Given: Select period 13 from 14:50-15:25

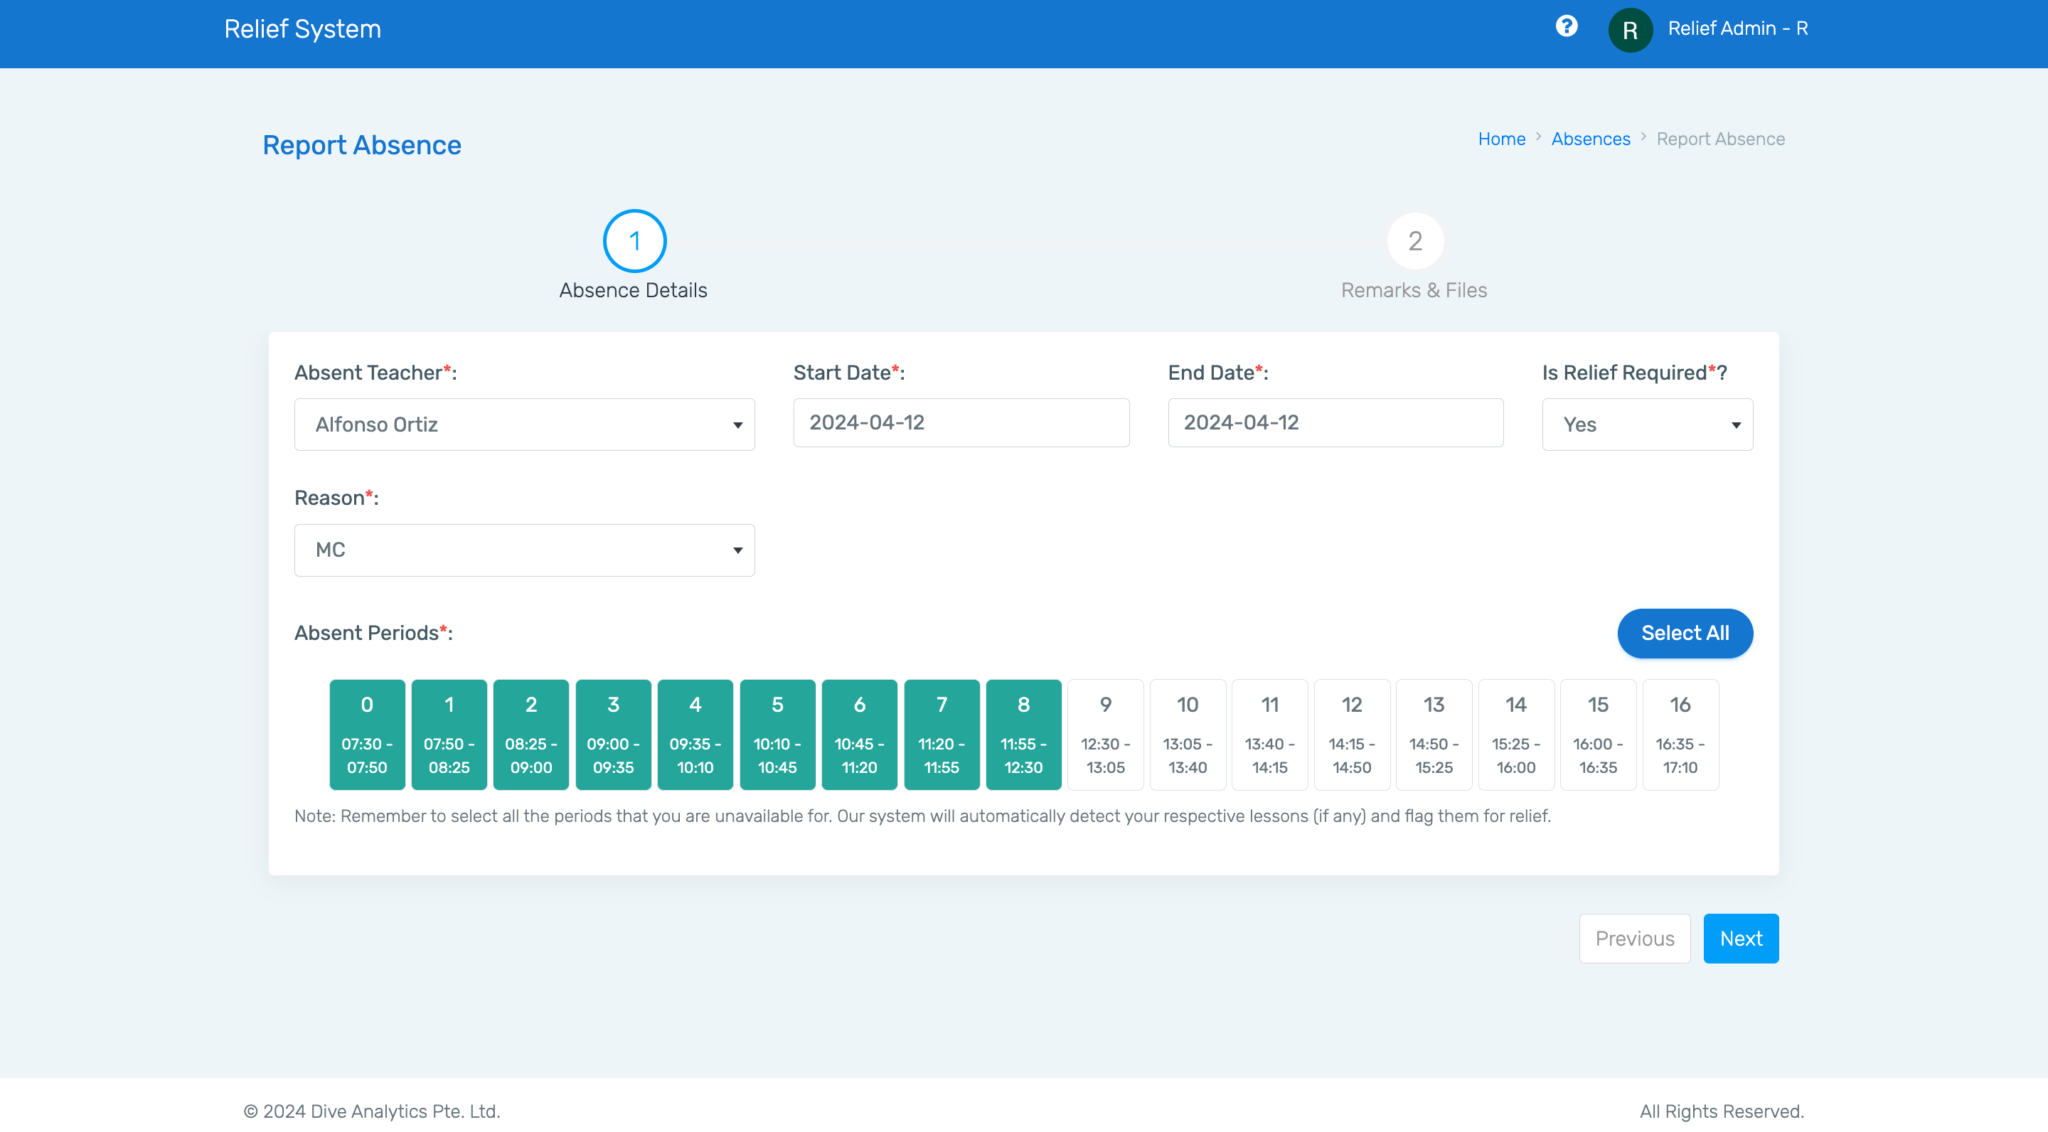Looking at the screenshot, I should click(1434, 734).
